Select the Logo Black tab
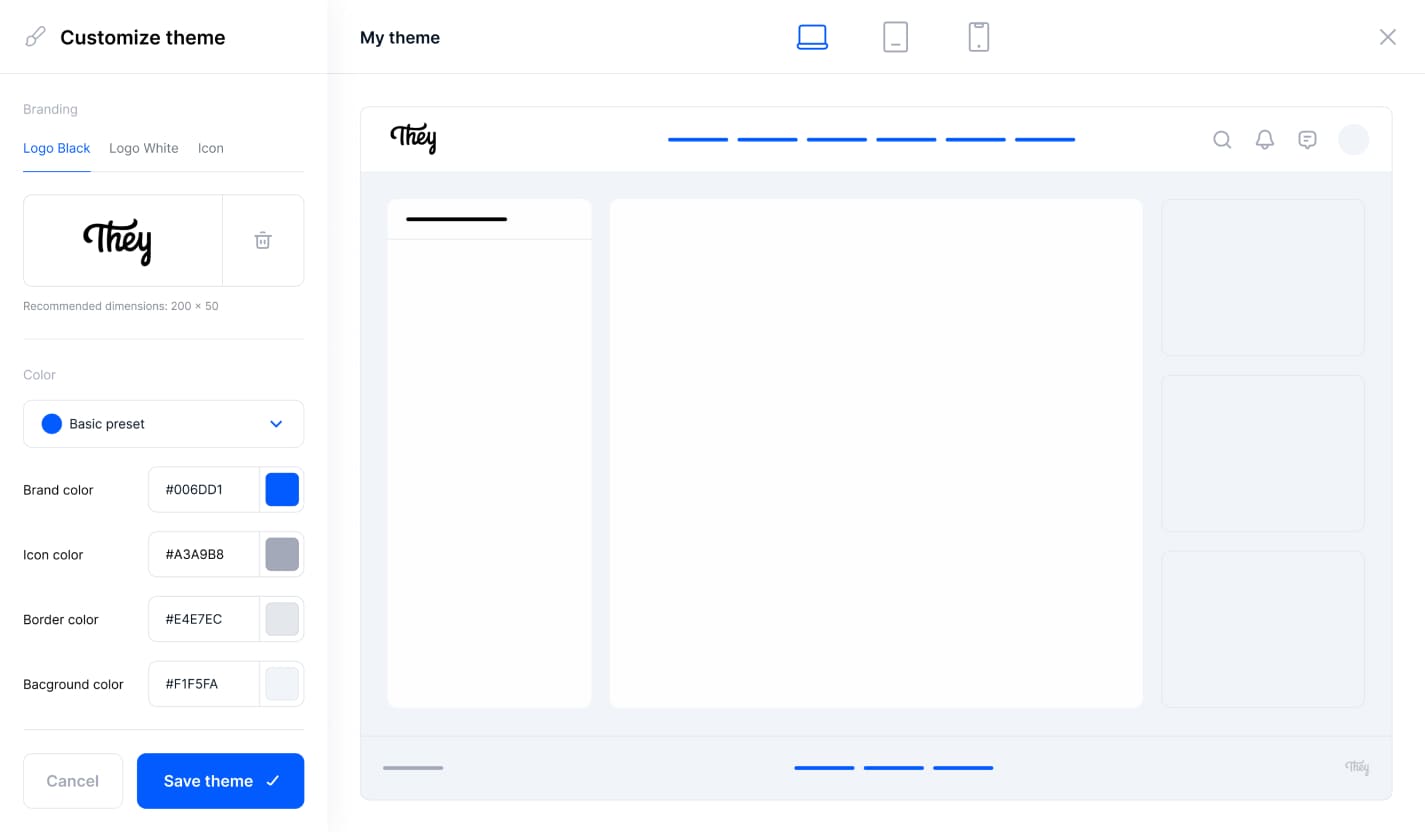 [x=57, y=148]
